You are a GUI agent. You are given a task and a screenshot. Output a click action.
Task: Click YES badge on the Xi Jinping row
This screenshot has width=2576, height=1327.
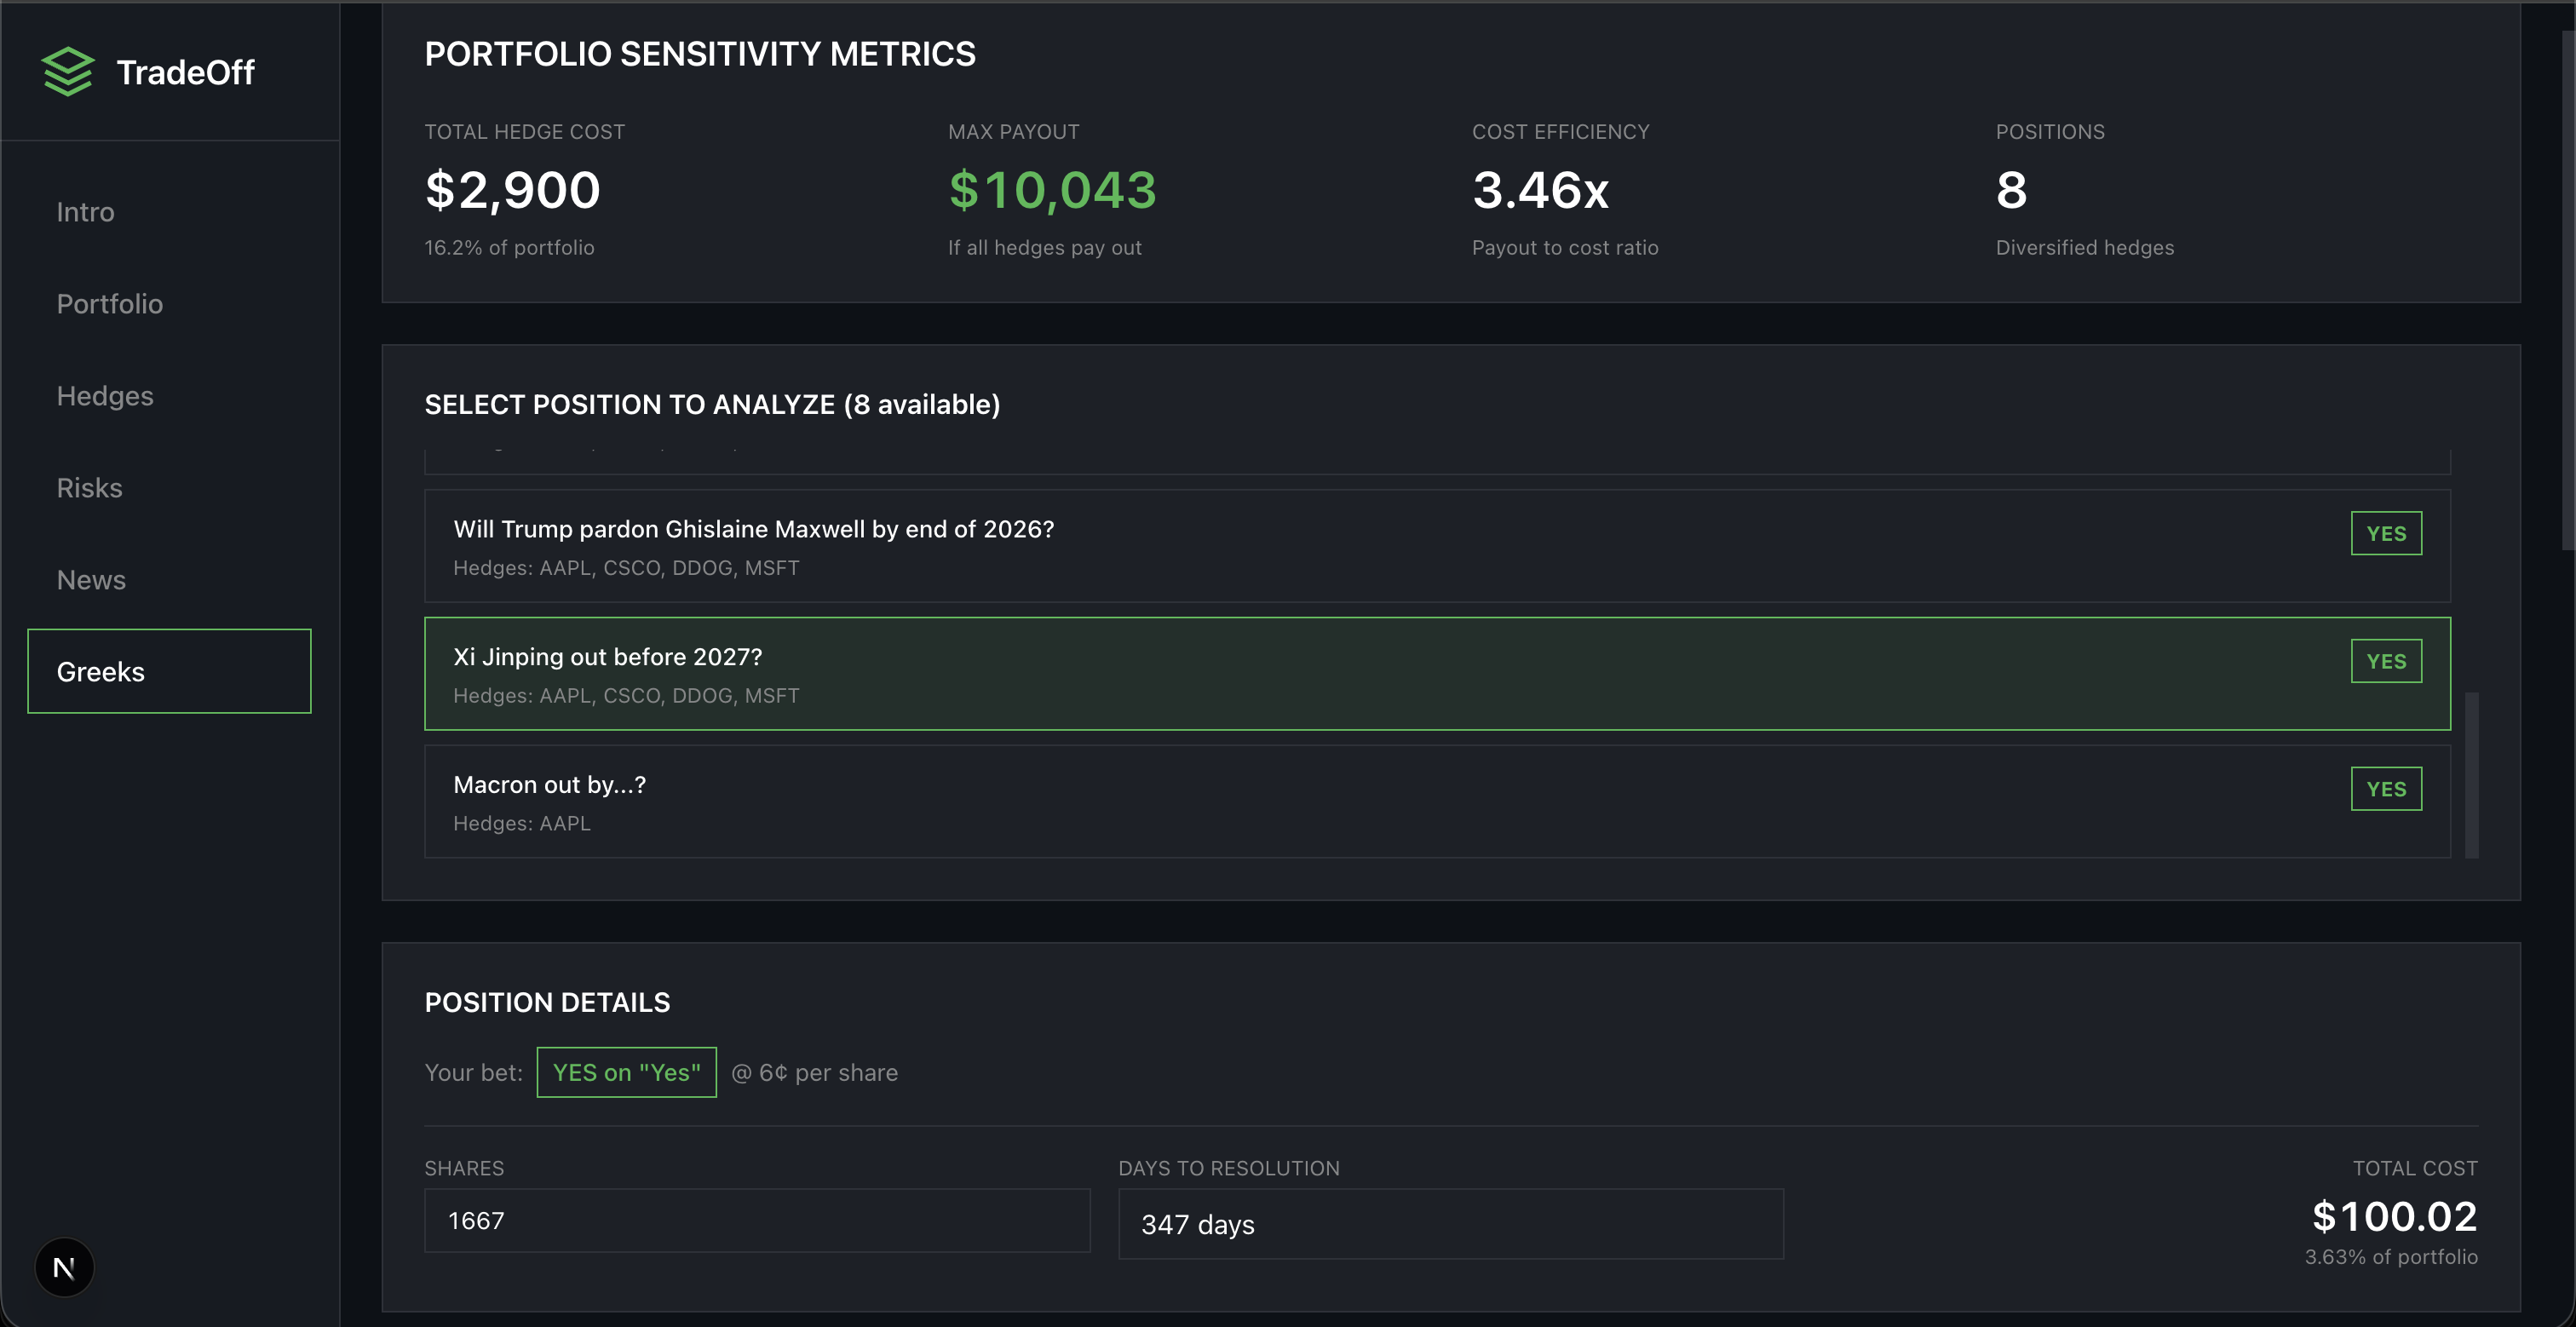tap(2385, 661)
